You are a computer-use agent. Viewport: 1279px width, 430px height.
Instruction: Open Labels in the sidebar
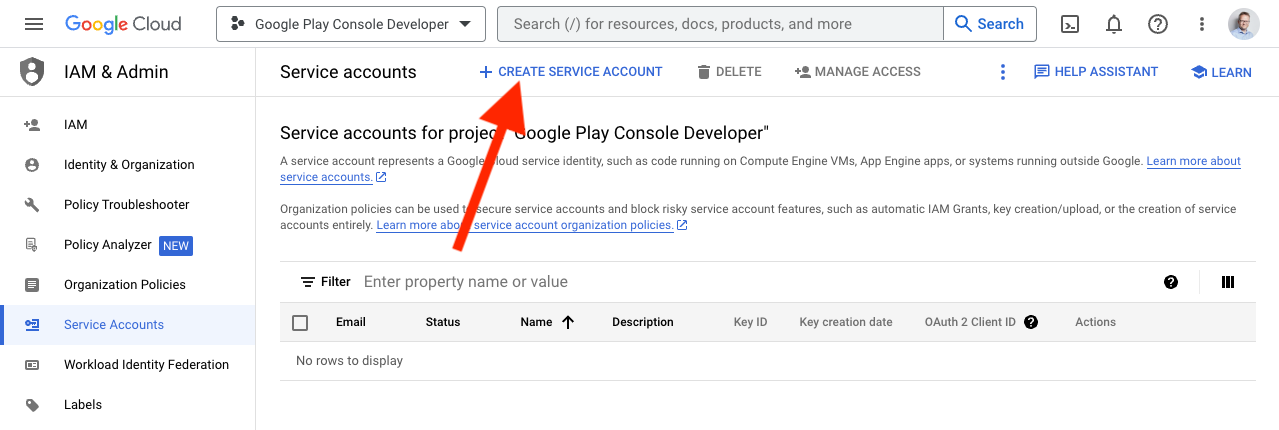(128, 405)
